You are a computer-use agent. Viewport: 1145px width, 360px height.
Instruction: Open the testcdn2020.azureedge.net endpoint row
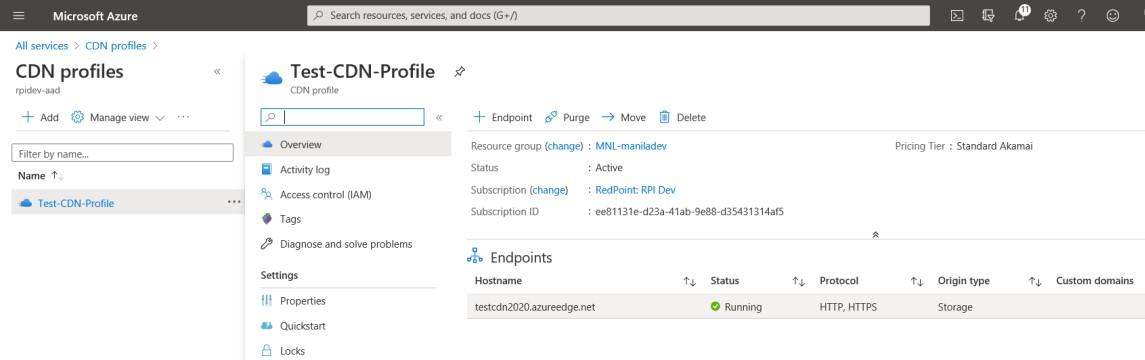point(805,307)
